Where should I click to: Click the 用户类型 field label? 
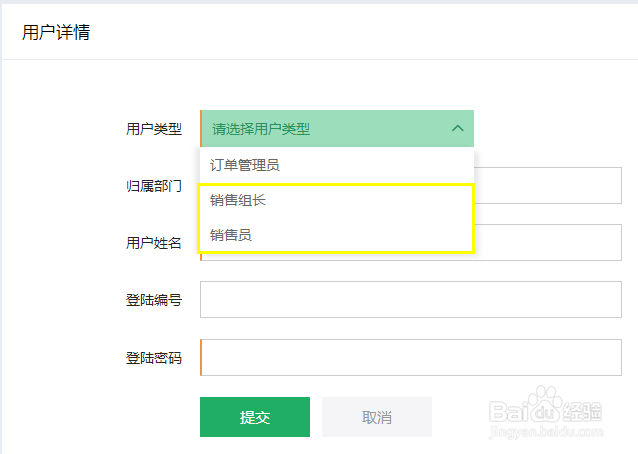154,129
